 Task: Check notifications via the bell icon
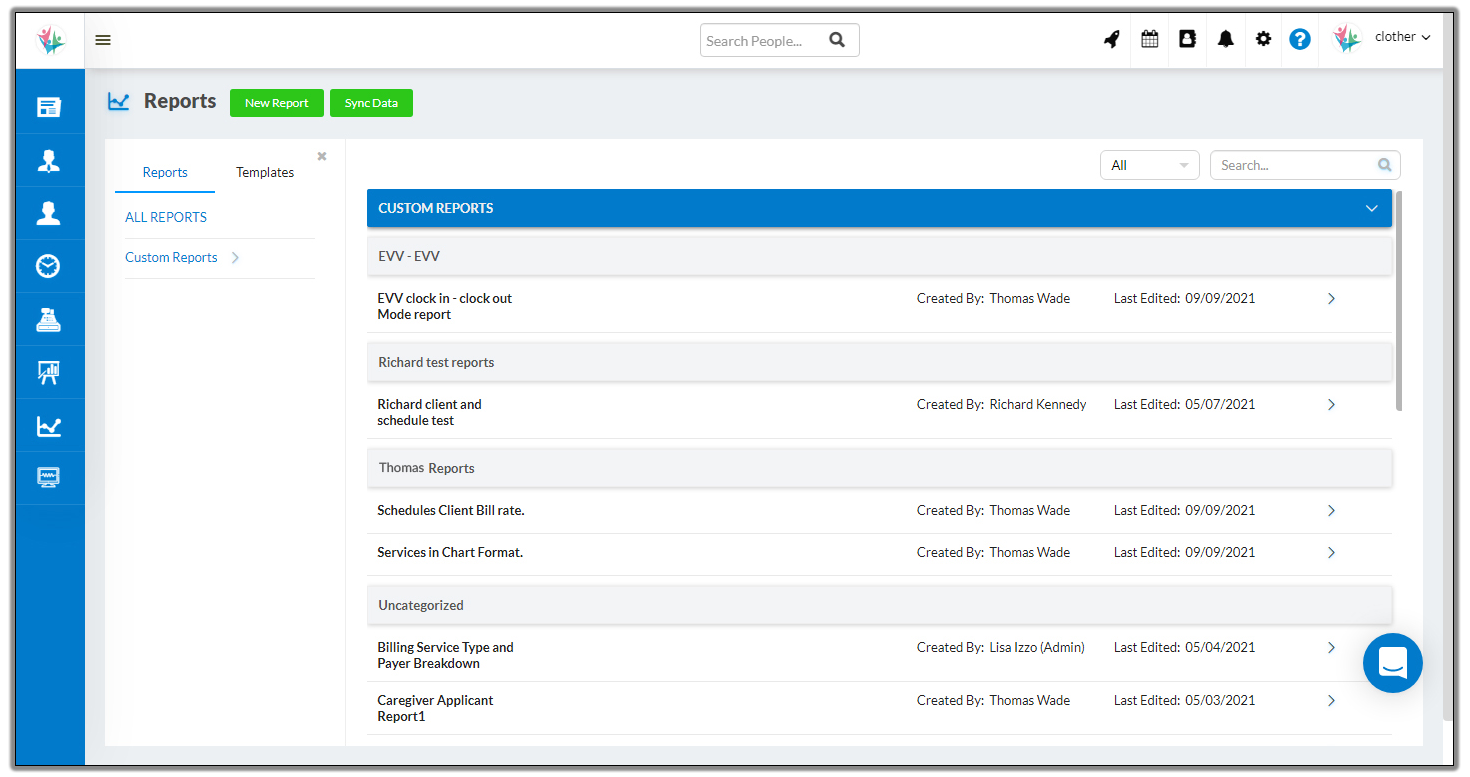[1225, 37]
